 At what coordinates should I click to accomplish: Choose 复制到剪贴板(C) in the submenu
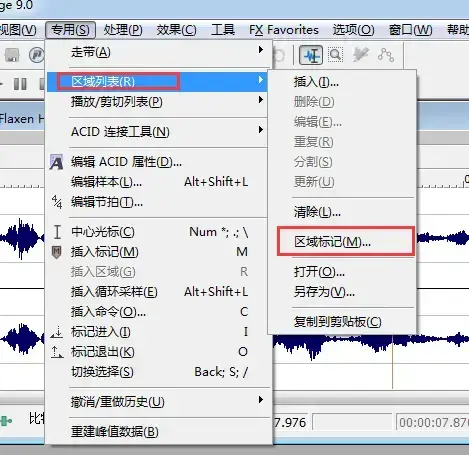342,322
